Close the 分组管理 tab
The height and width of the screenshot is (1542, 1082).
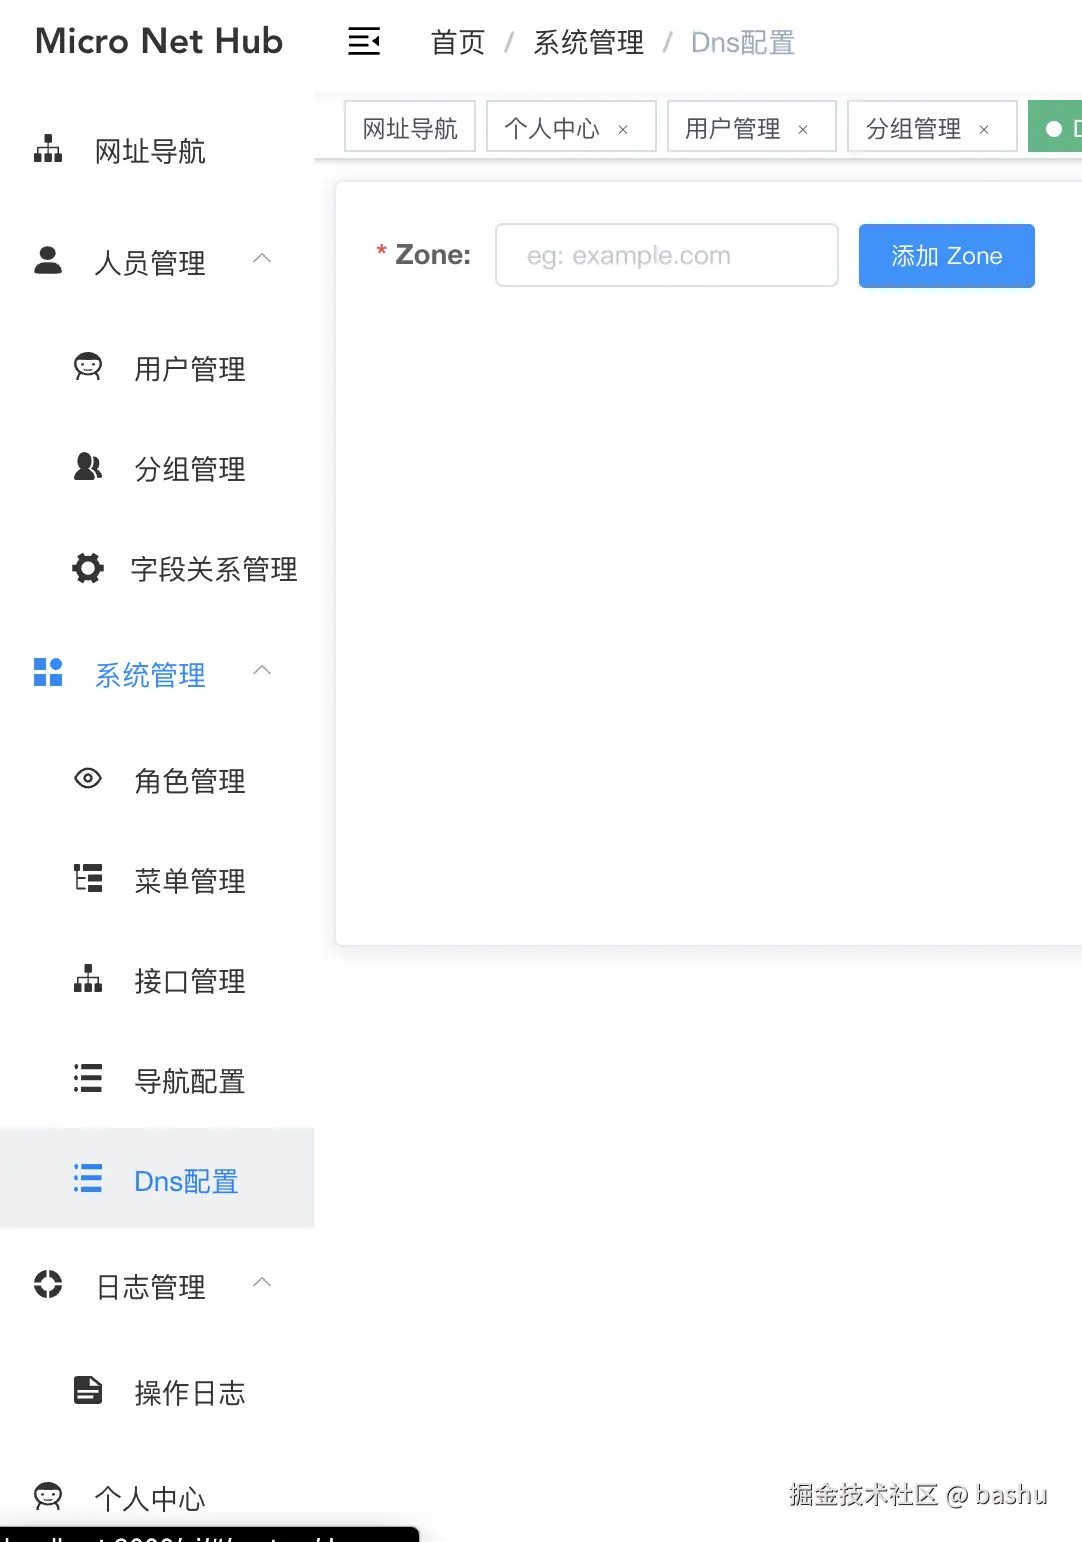tap(984, 128)
